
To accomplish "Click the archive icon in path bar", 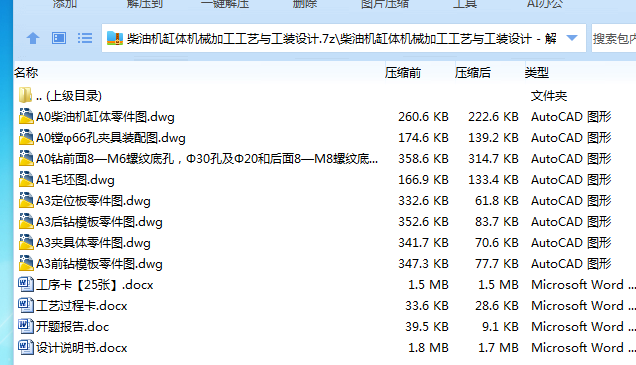I will tap(115, 39).
